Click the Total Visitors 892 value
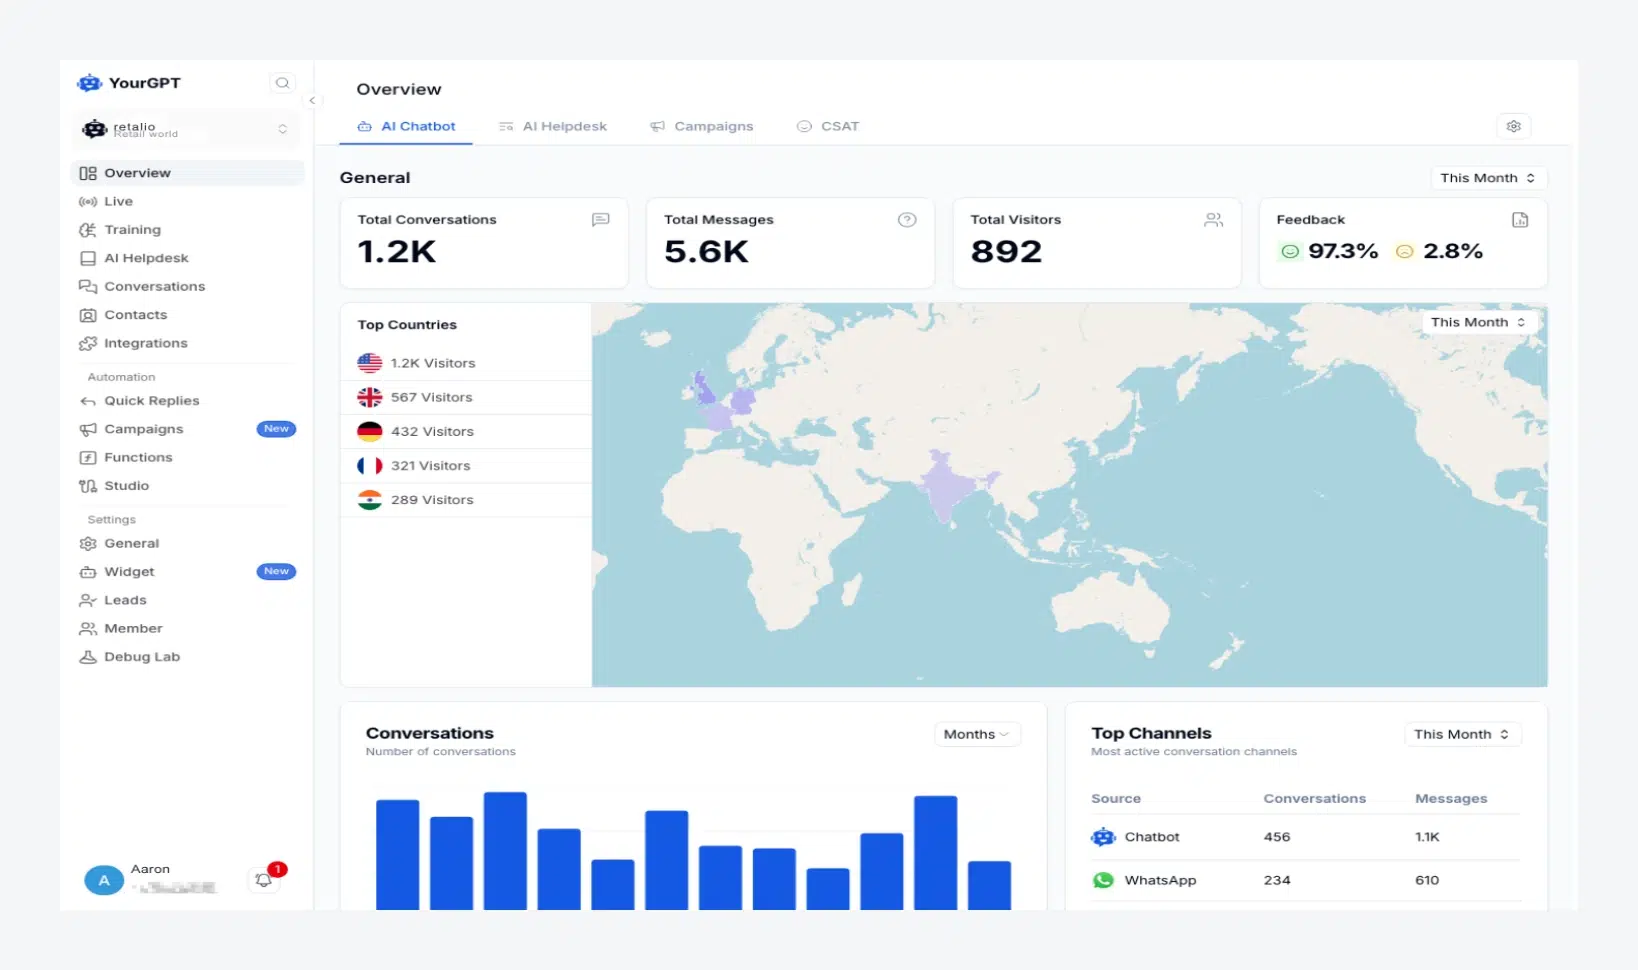 click(1006, 252)
